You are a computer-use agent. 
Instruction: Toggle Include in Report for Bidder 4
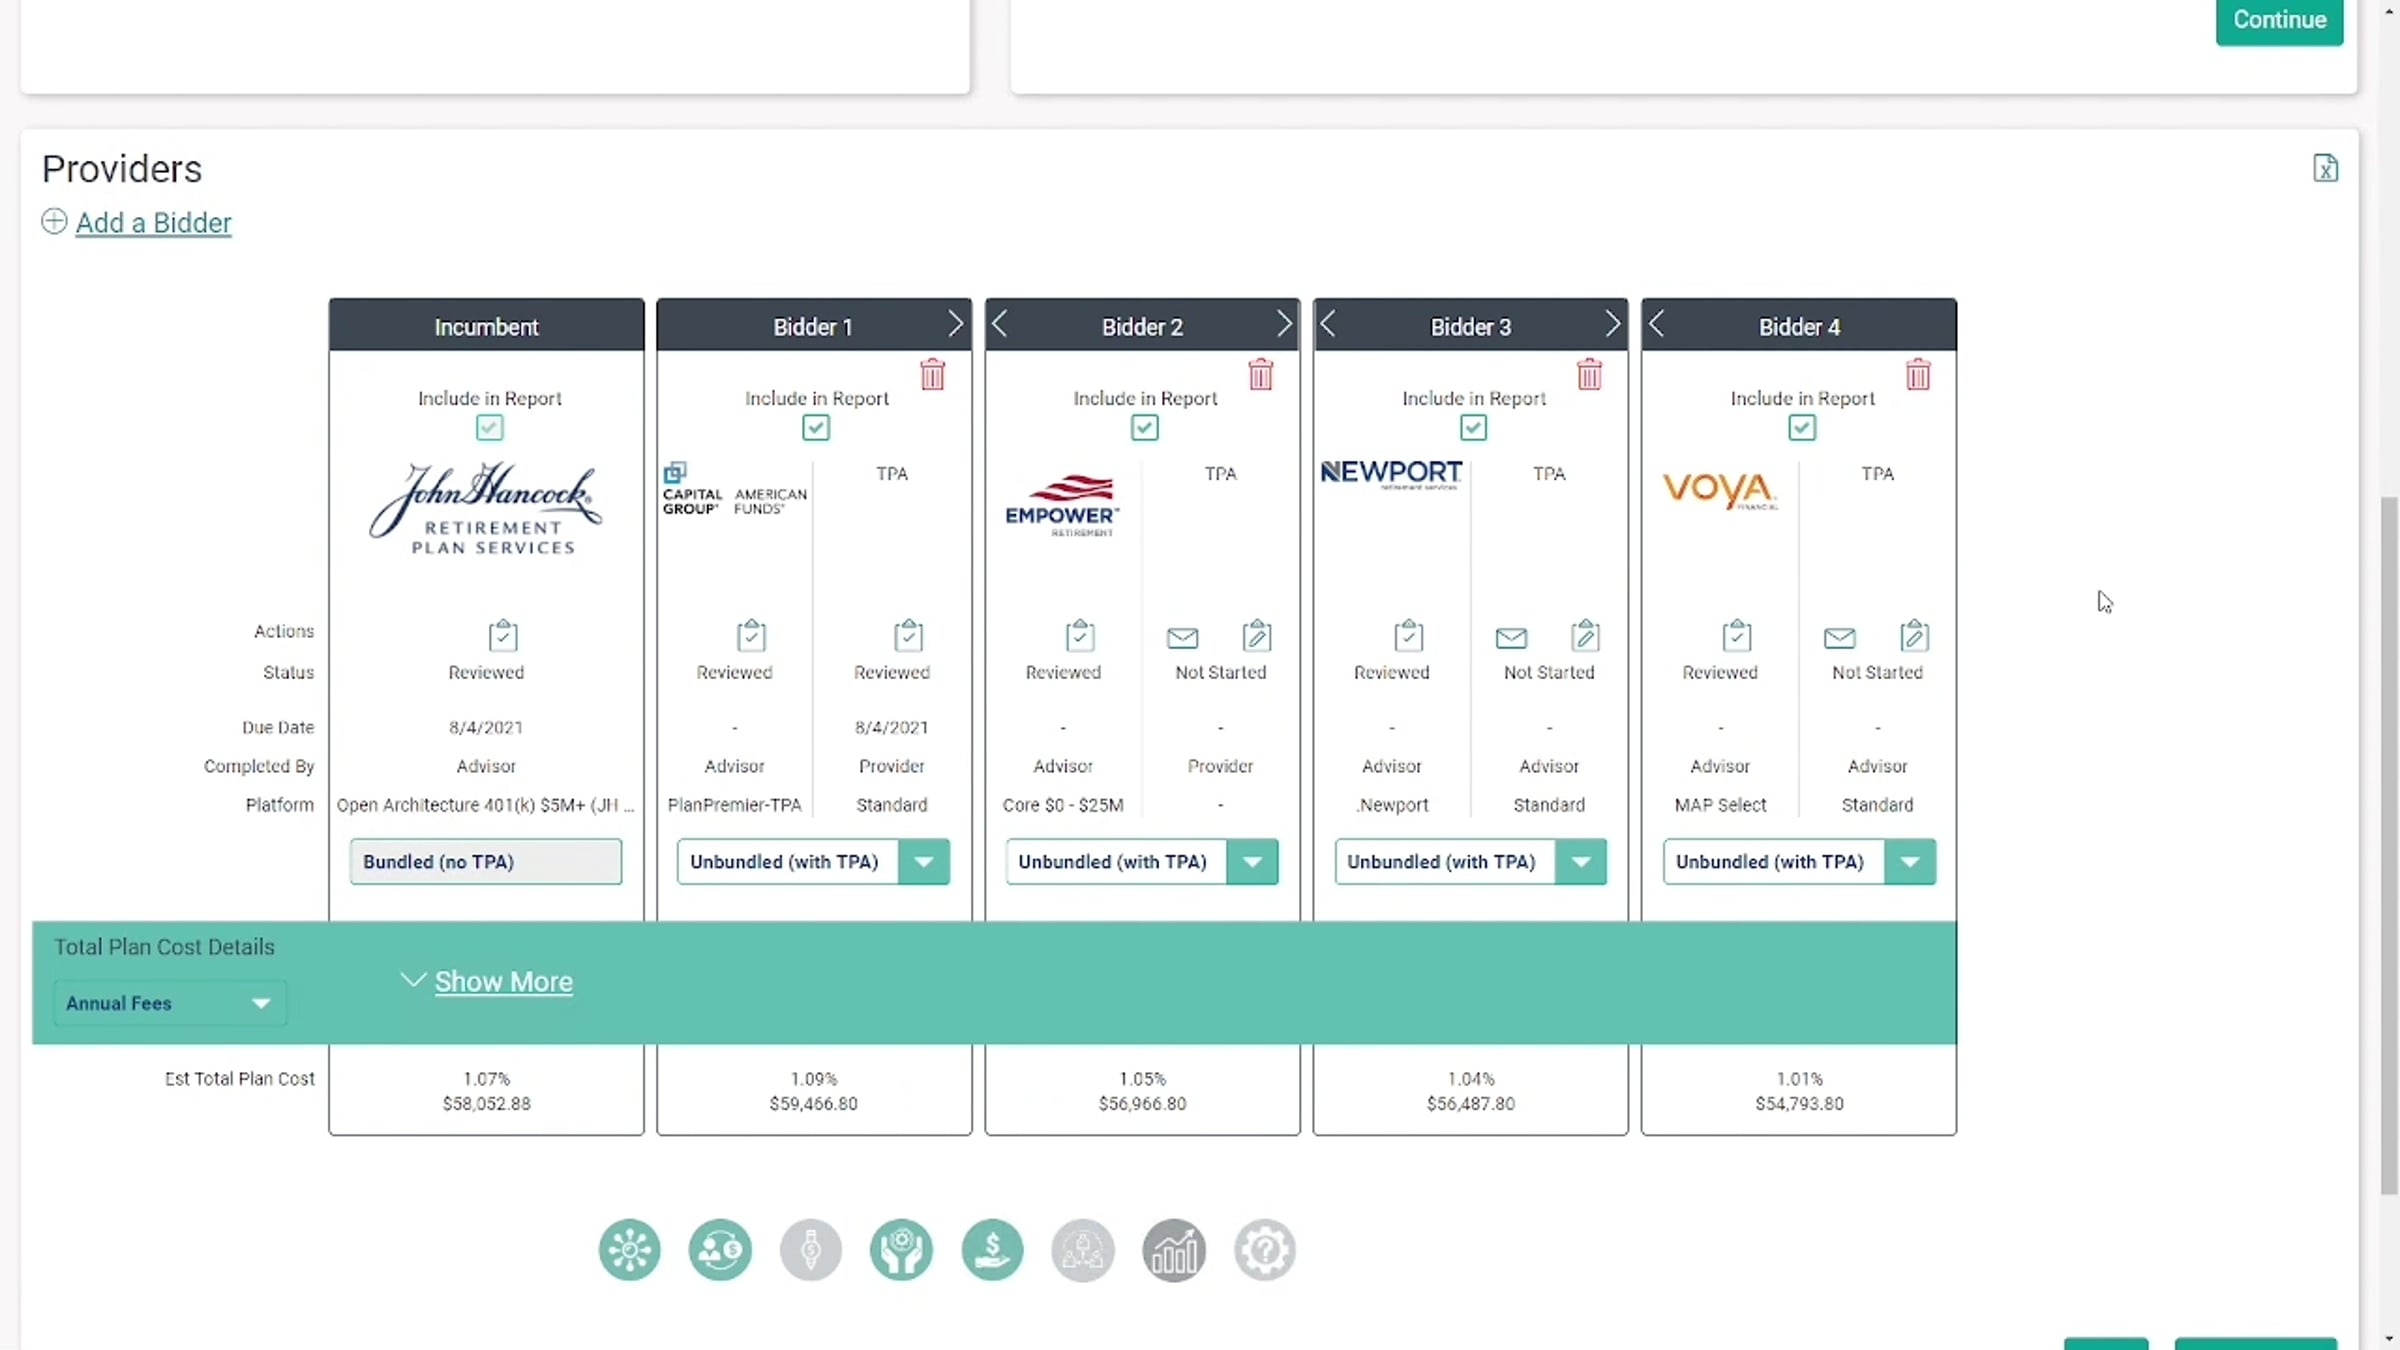[1801, 428]
